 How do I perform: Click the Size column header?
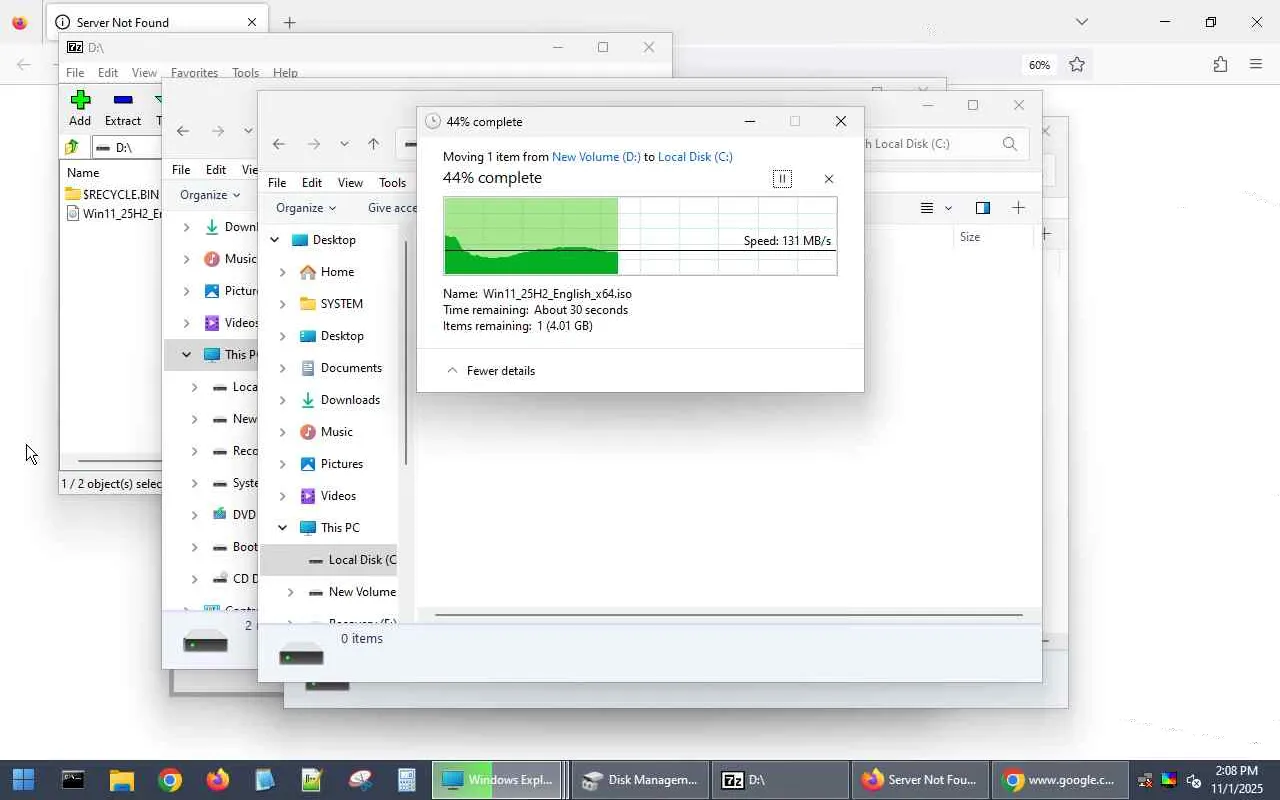click(970, 237)
